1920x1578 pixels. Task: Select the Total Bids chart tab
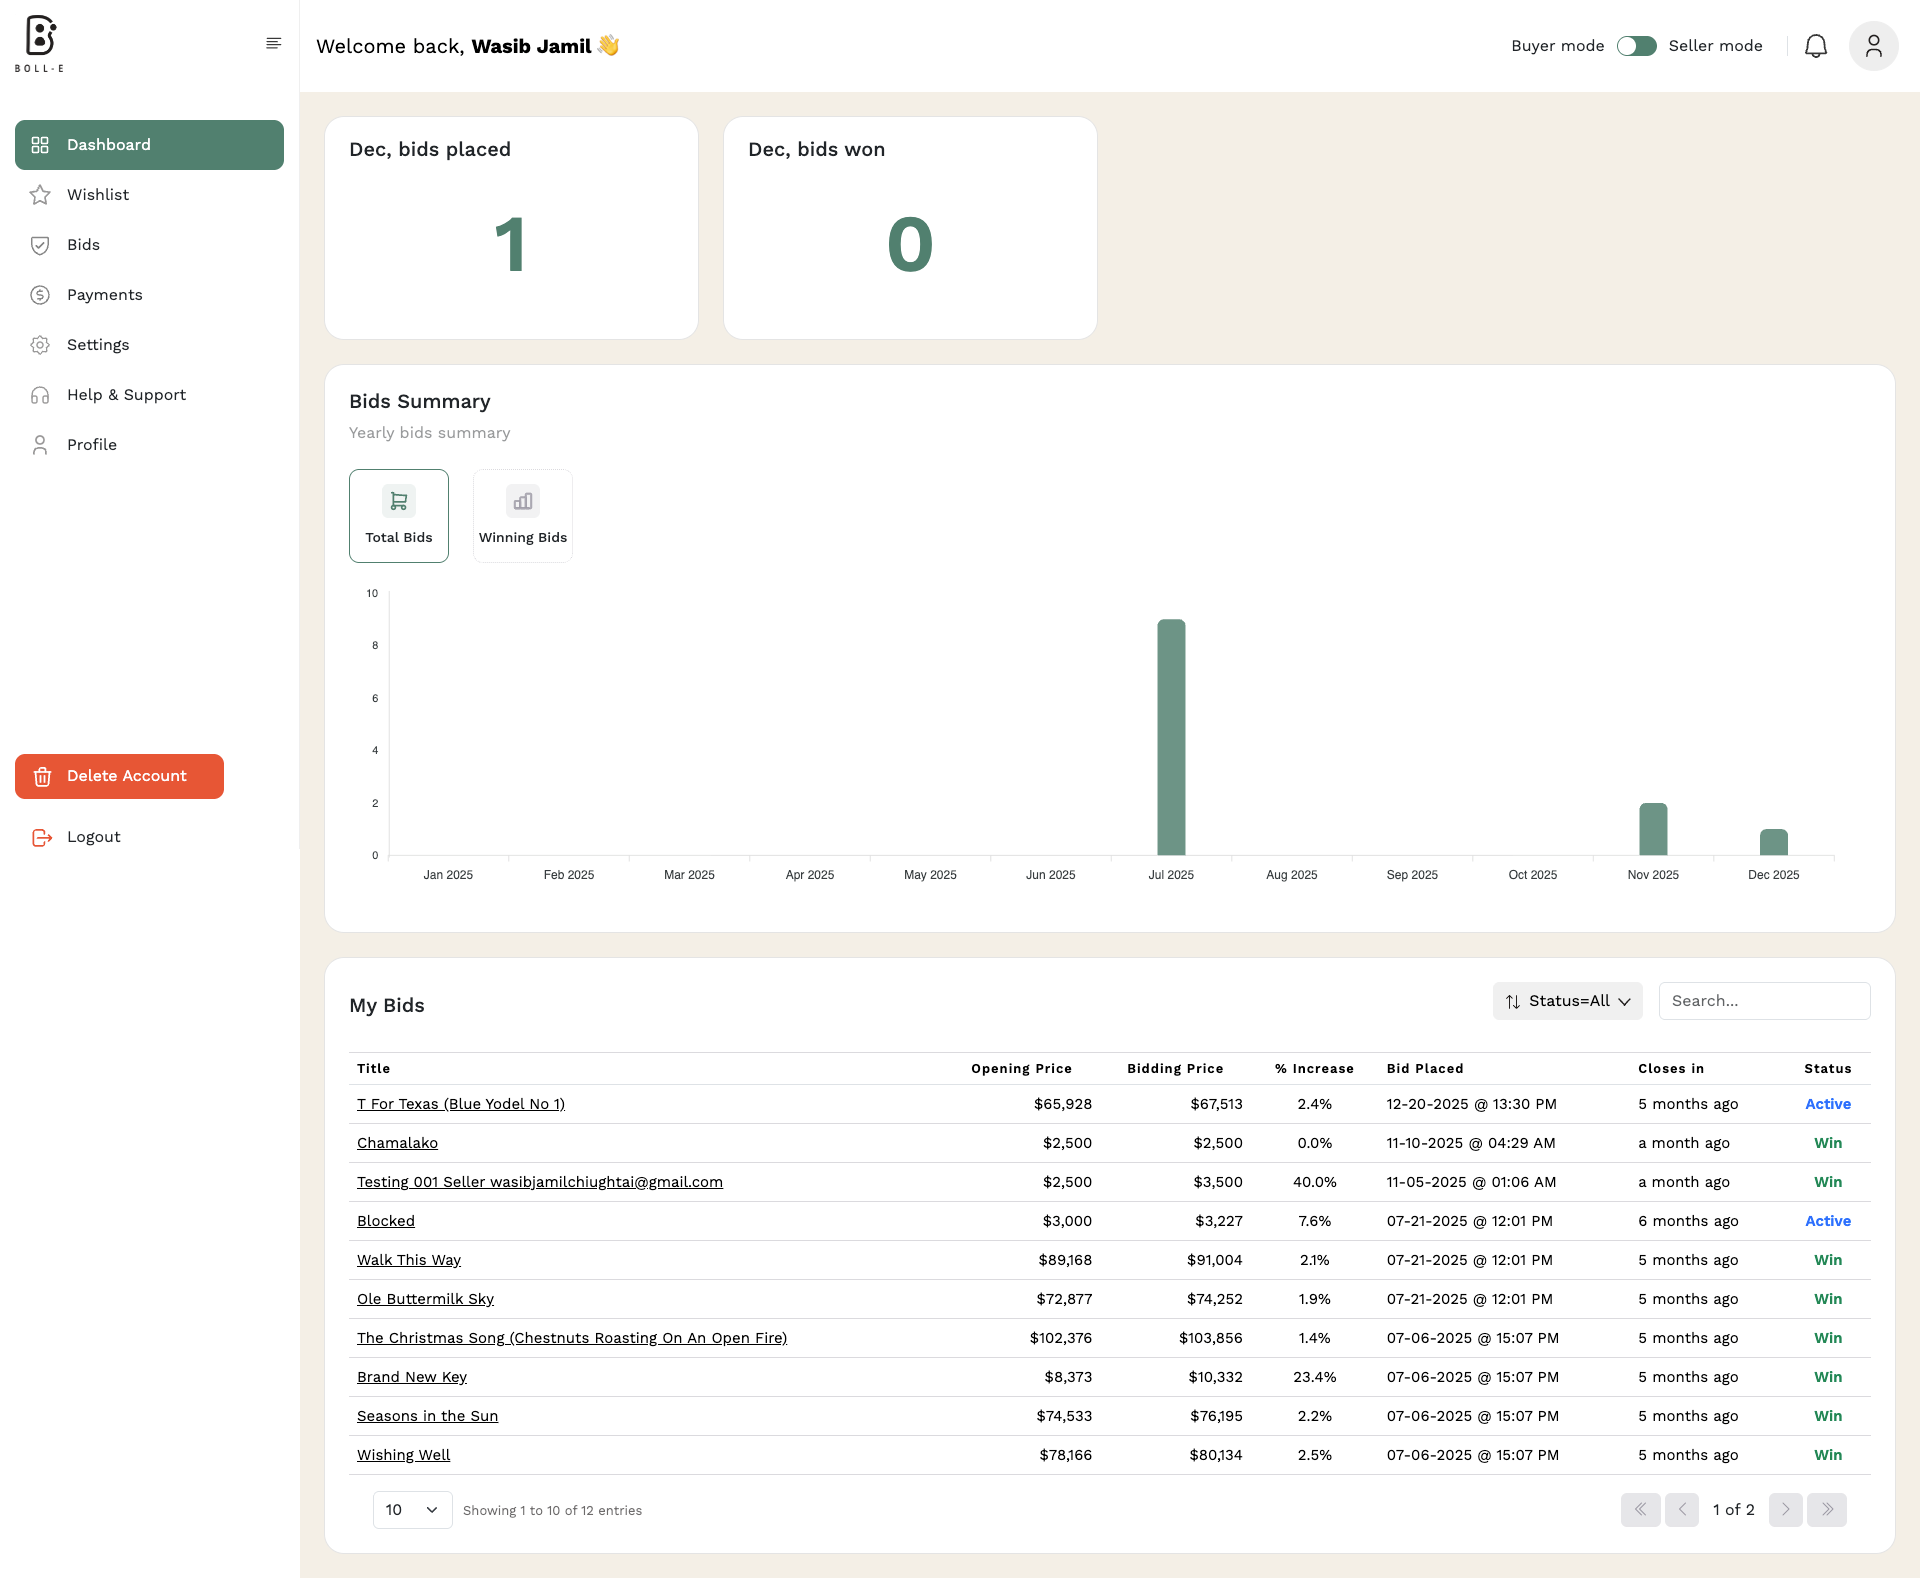point(399,516)
